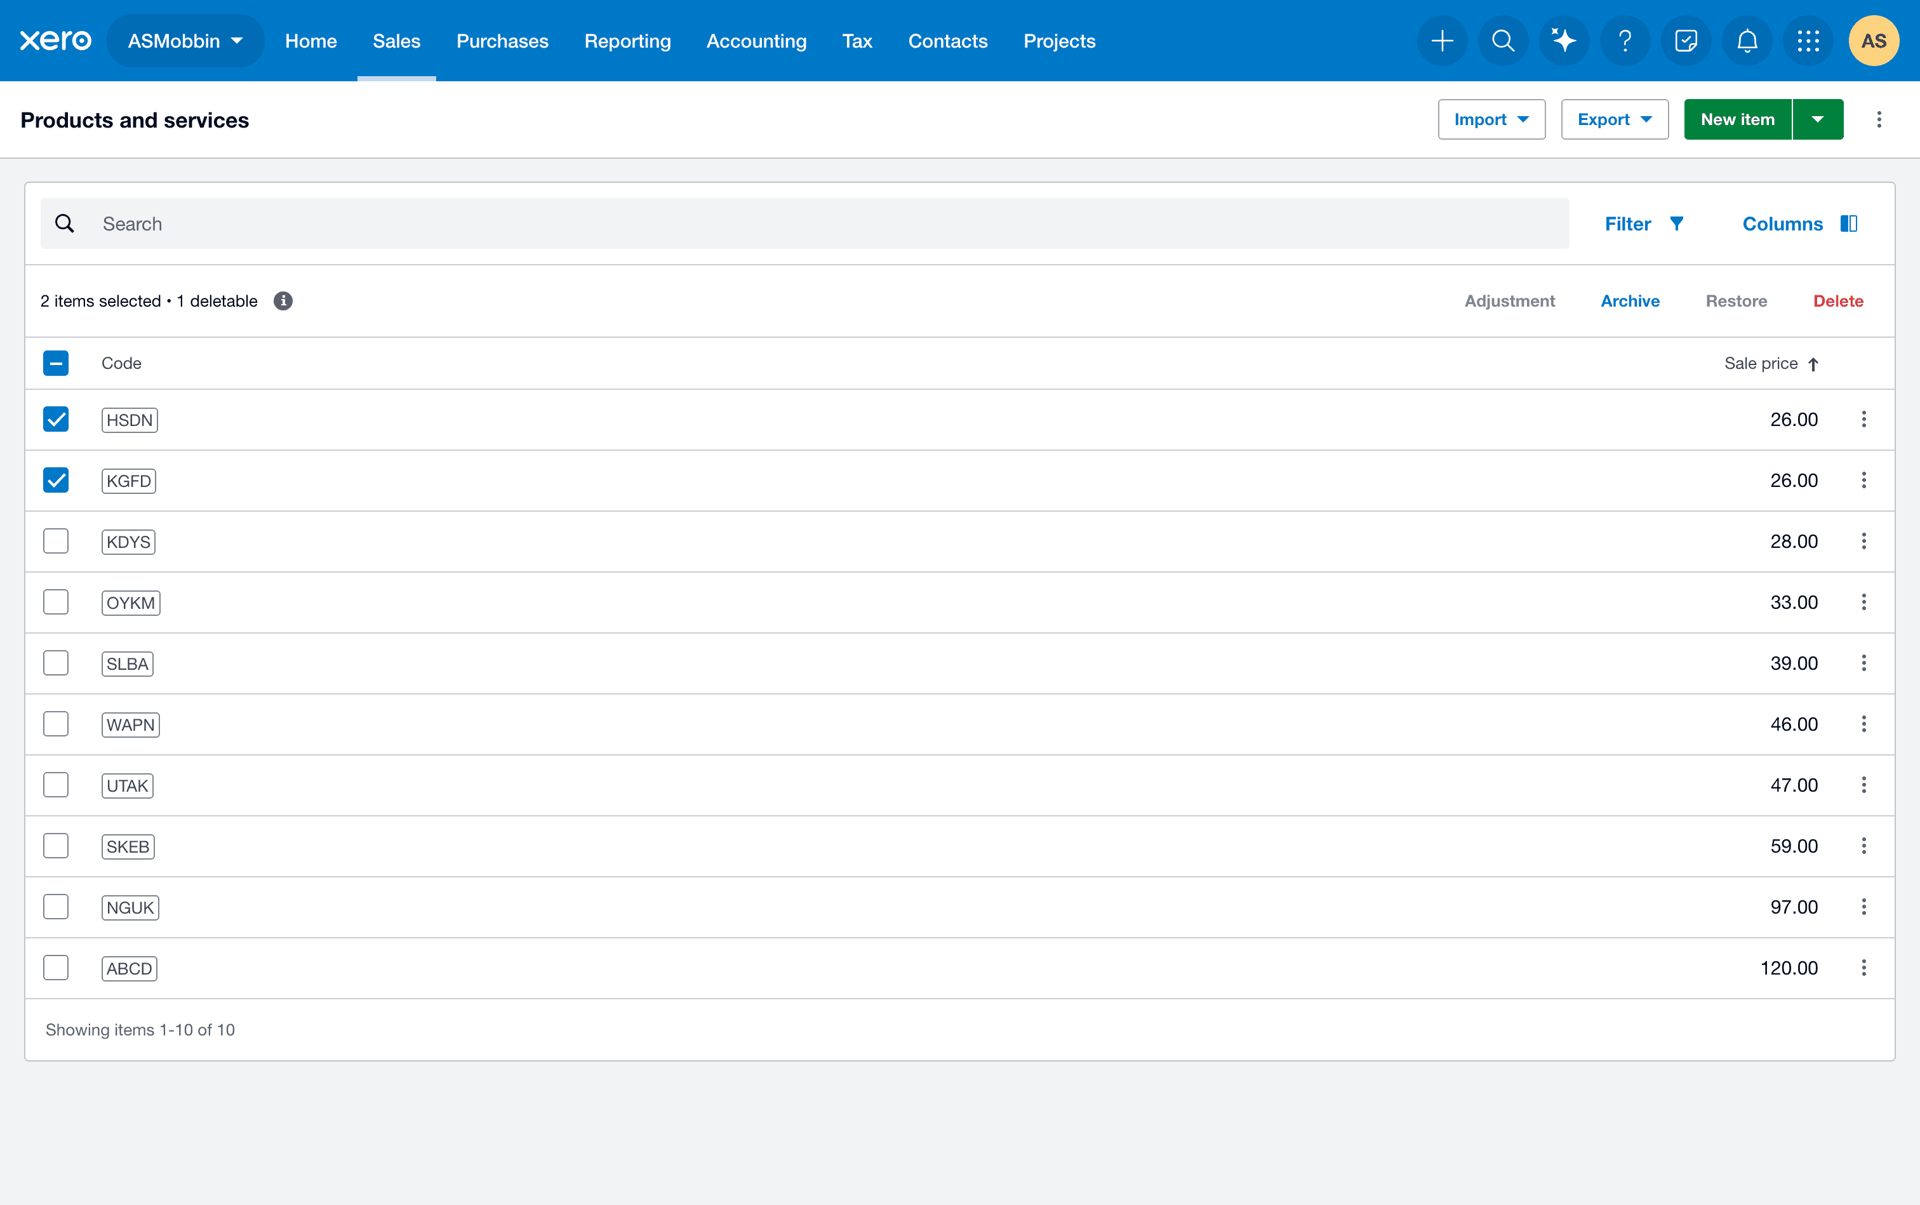The image size is (1920, 1205).
Task: Archive the selected items
Action: tap(1630, 301)
